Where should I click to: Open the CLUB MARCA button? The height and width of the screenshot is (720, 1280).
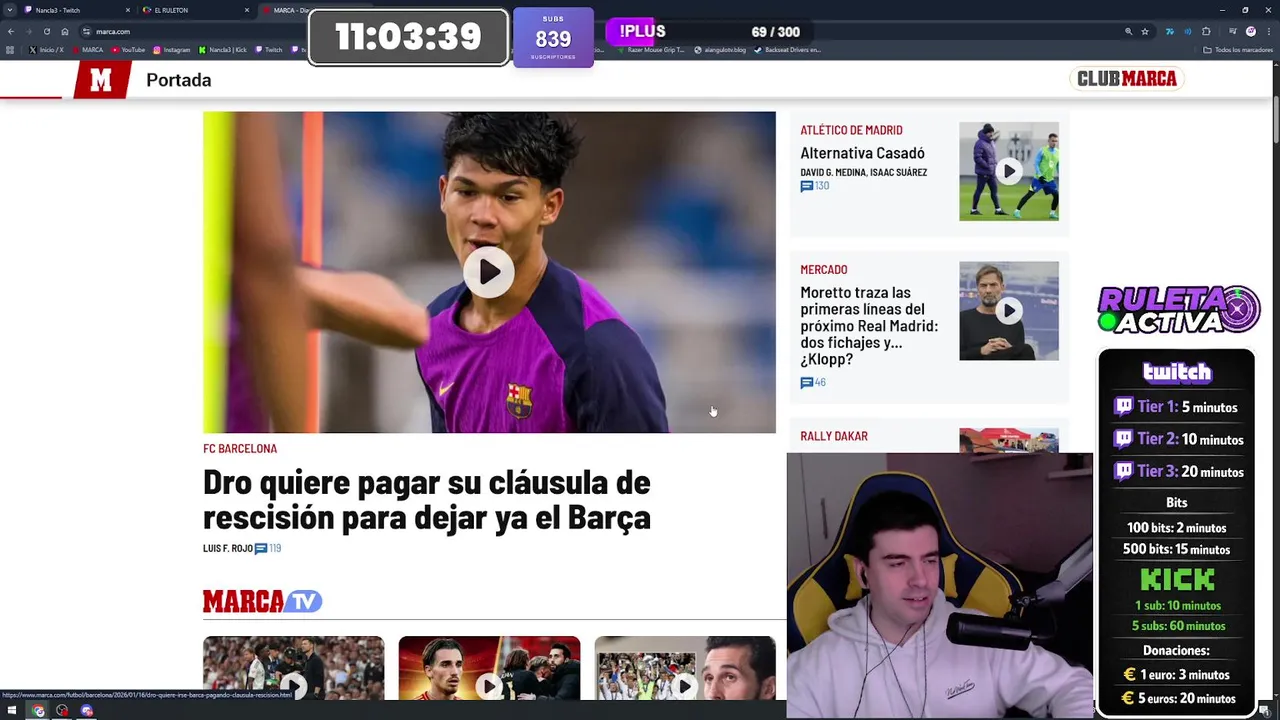pyautogui.click(x=1127, y=79)
